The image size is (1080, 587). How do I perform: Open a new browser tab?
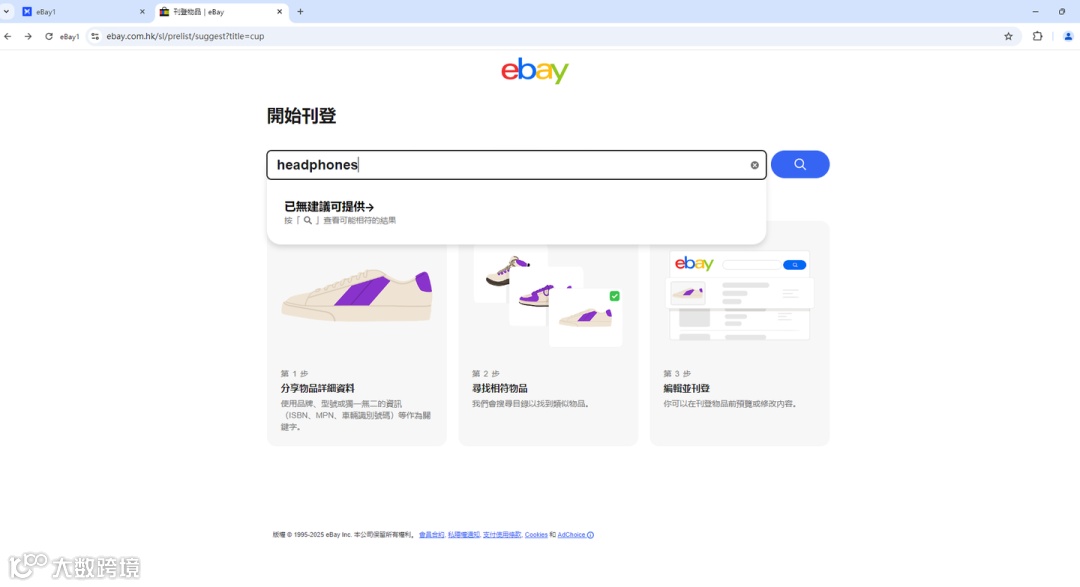coord(300,12)
